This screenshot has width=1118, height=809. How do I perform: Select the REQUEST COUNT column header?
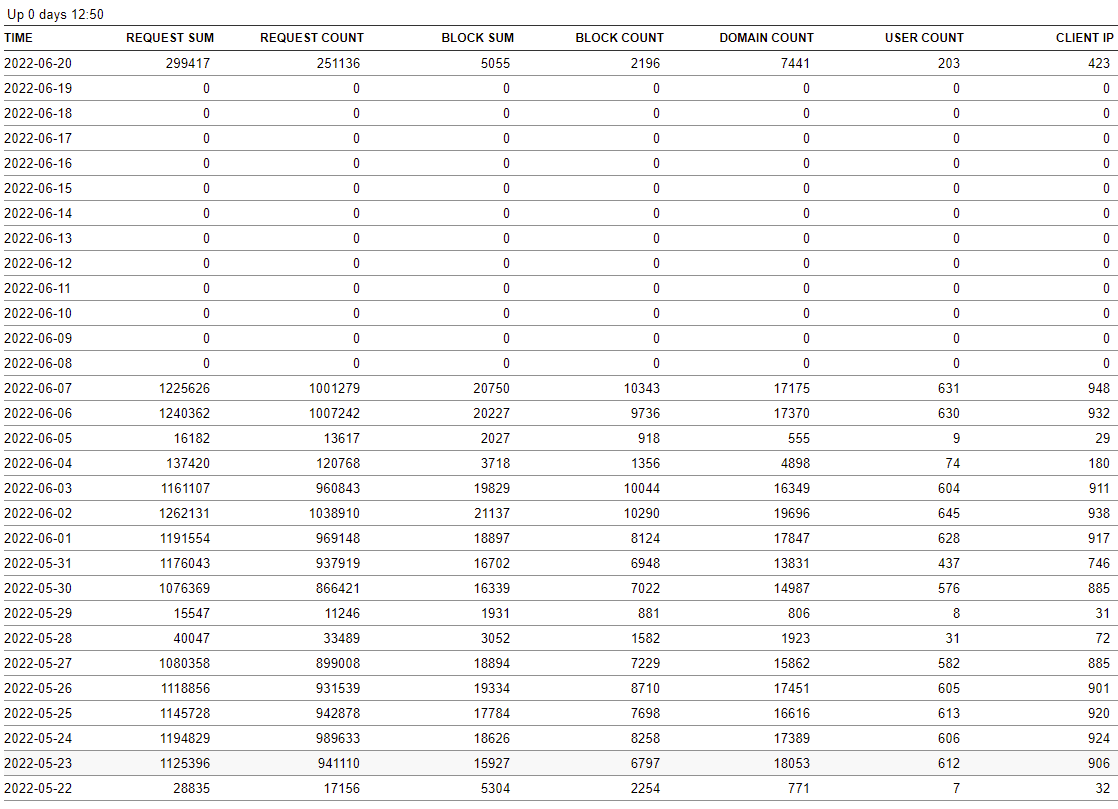pos(312,38)
